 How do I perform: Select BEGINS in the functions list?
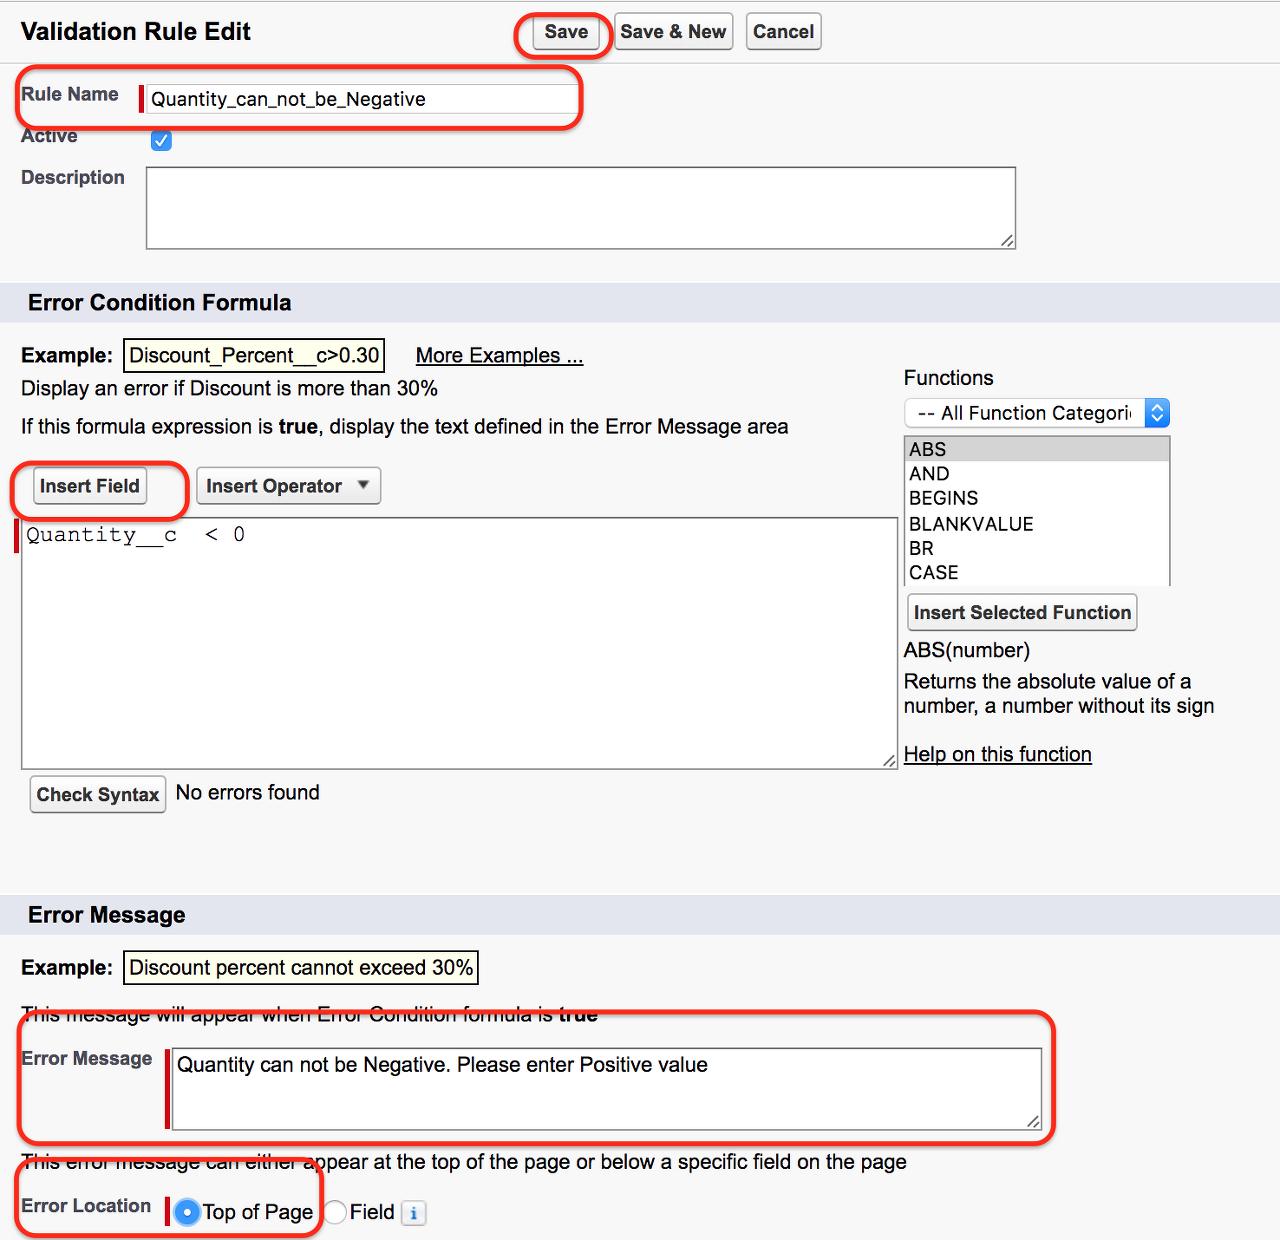(x=1036, y=498)
